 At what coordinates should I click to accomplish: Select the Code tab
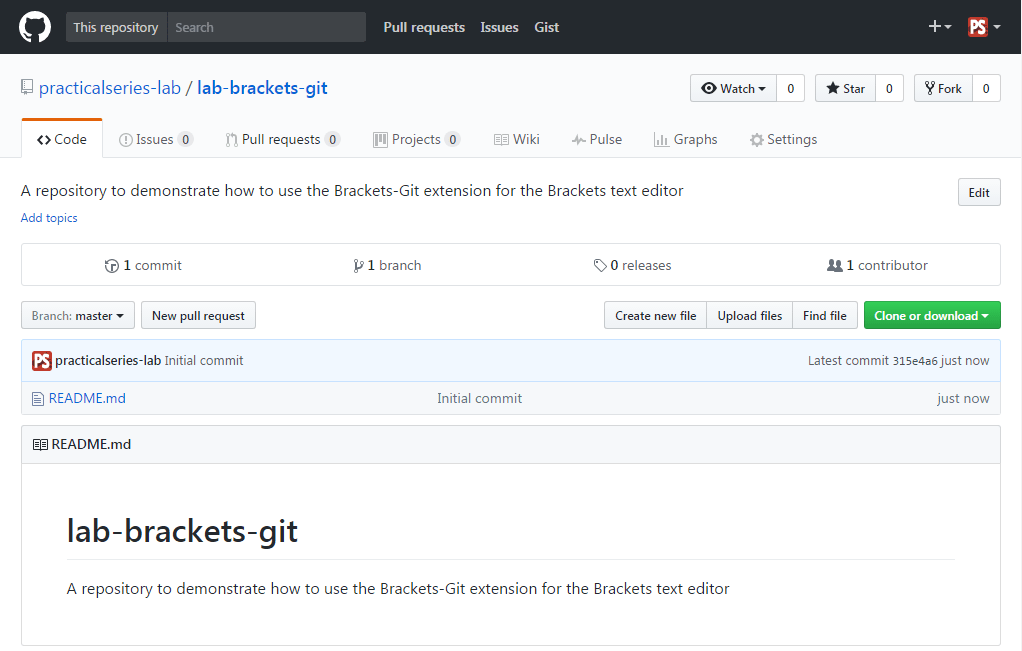tap(62, 139)
